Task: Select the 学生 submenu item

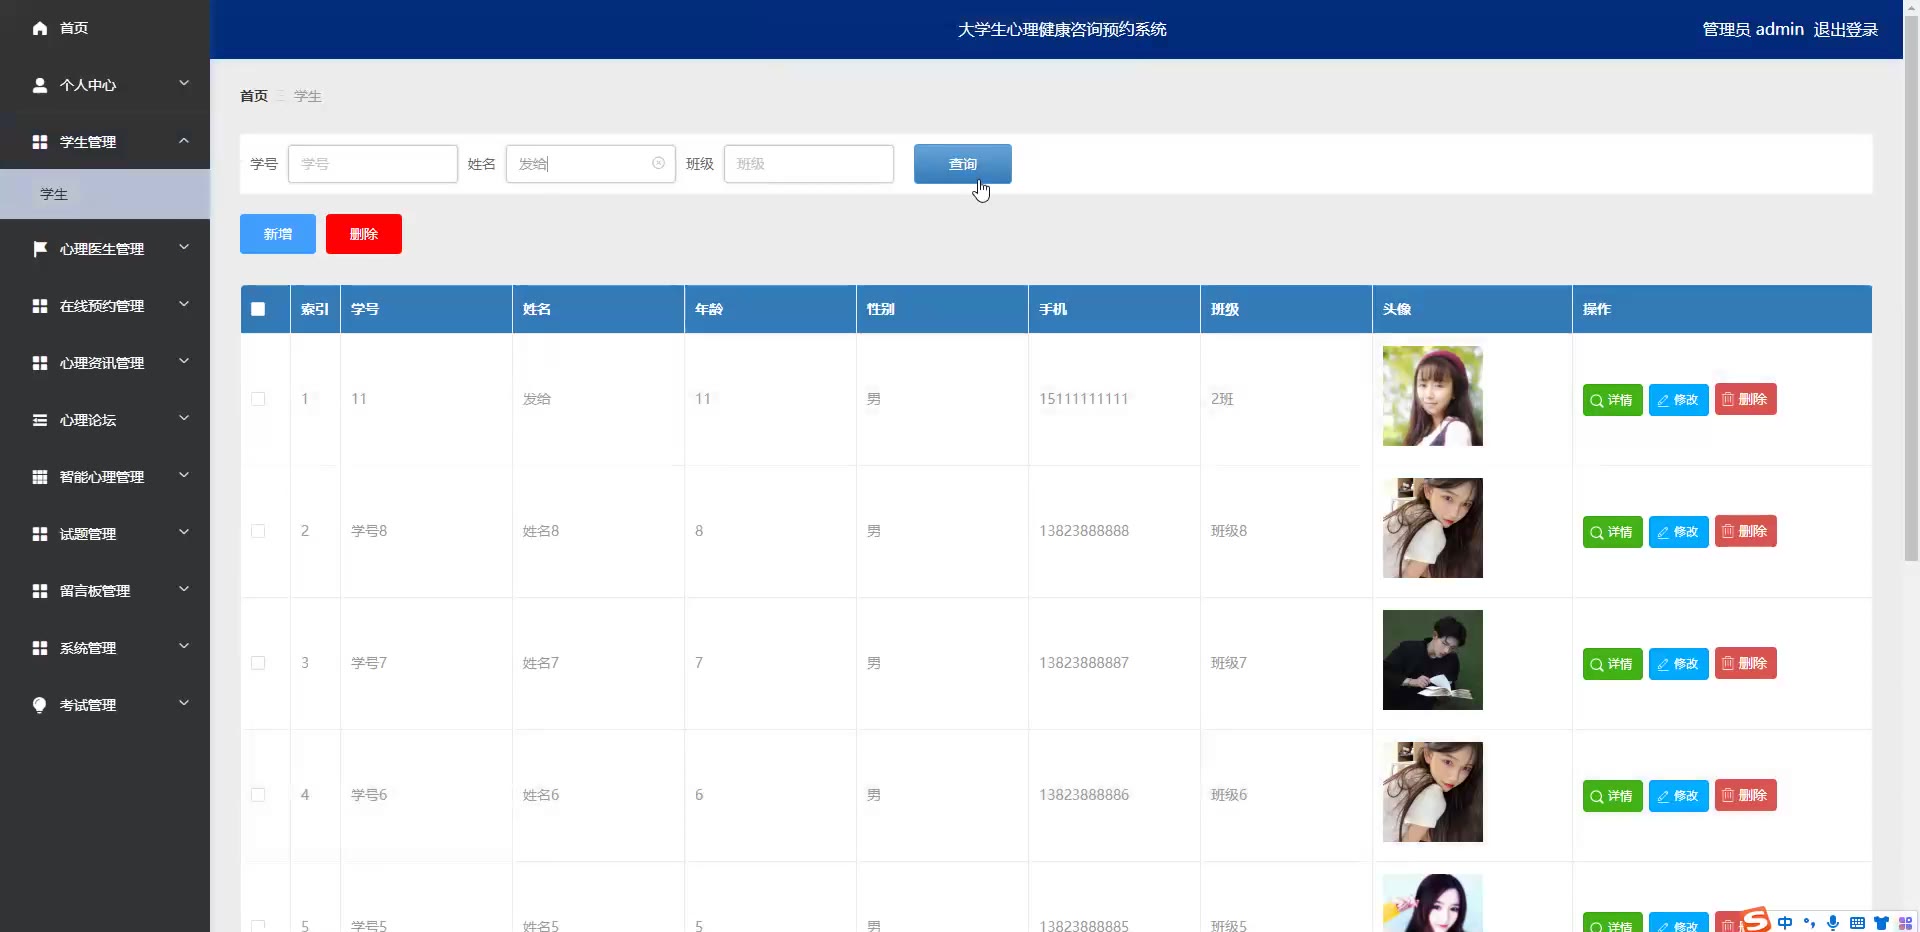Action: pos(105,194)
